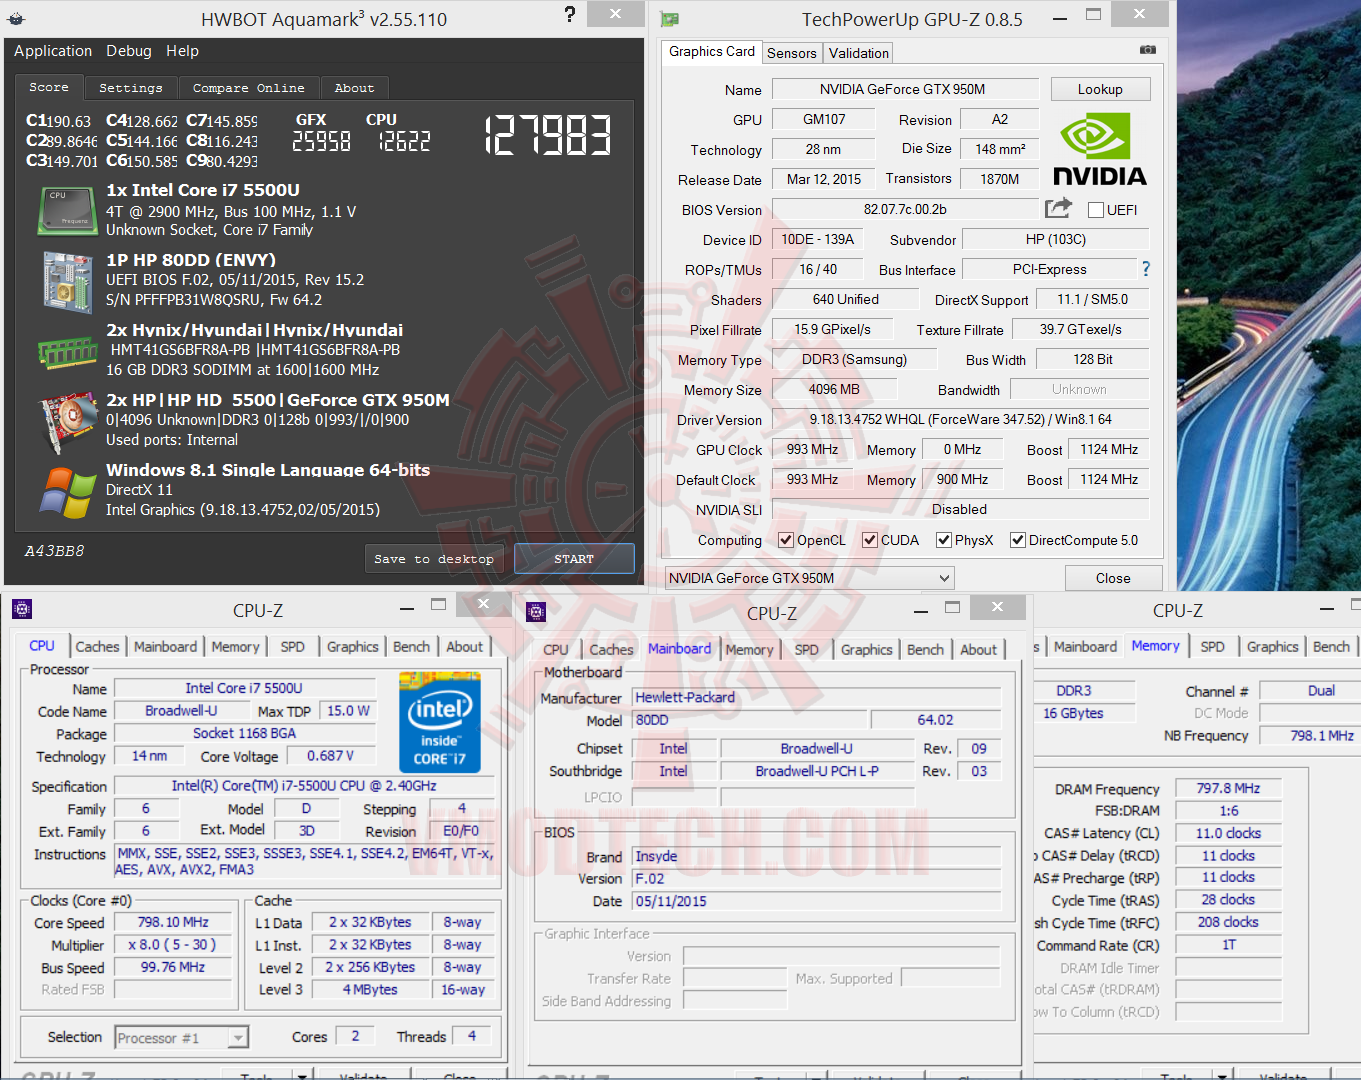This screenshot has width=1361, height=1080.
Task: Click the DRAM Frequency value 797.8 MHz
Action: coord(1228,788)
